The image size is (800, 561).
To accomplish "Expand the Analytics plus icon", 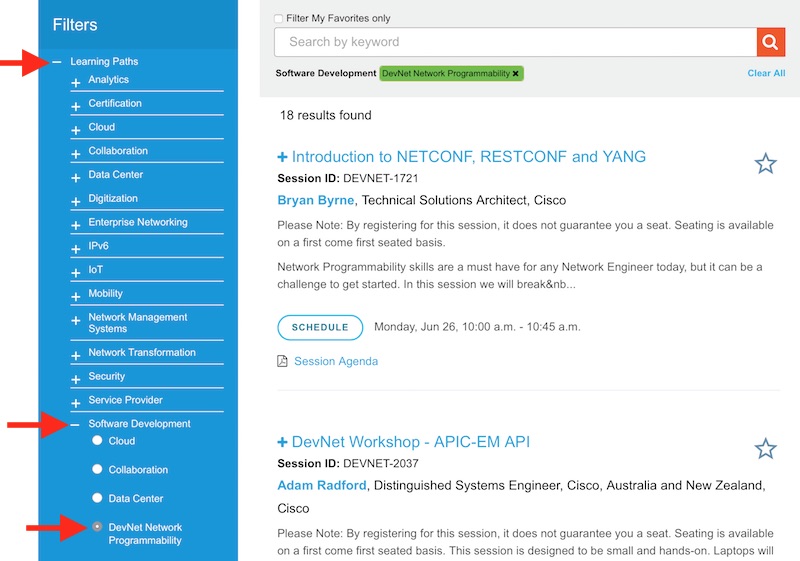I will click(x=76, y=81).
